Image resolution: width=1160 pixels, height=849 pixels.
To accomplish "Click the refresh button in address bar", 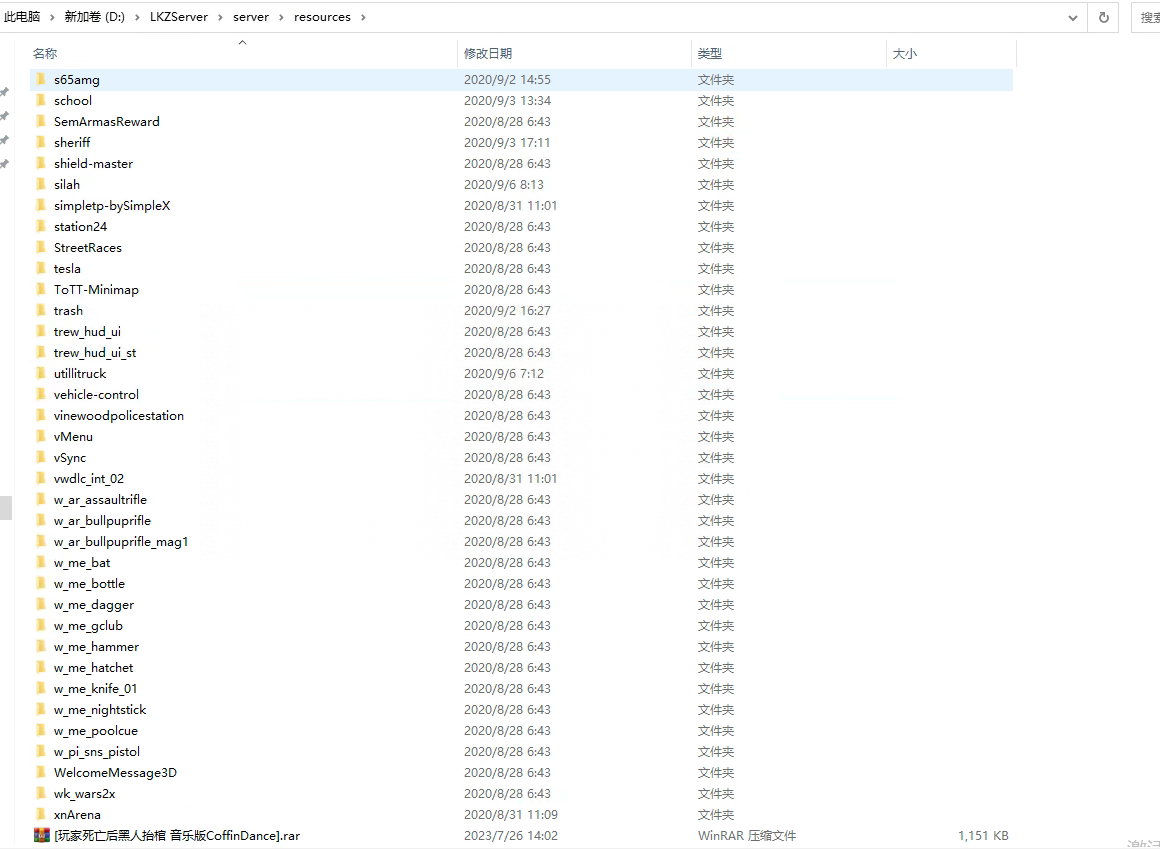I will [x=1104, y=17].
